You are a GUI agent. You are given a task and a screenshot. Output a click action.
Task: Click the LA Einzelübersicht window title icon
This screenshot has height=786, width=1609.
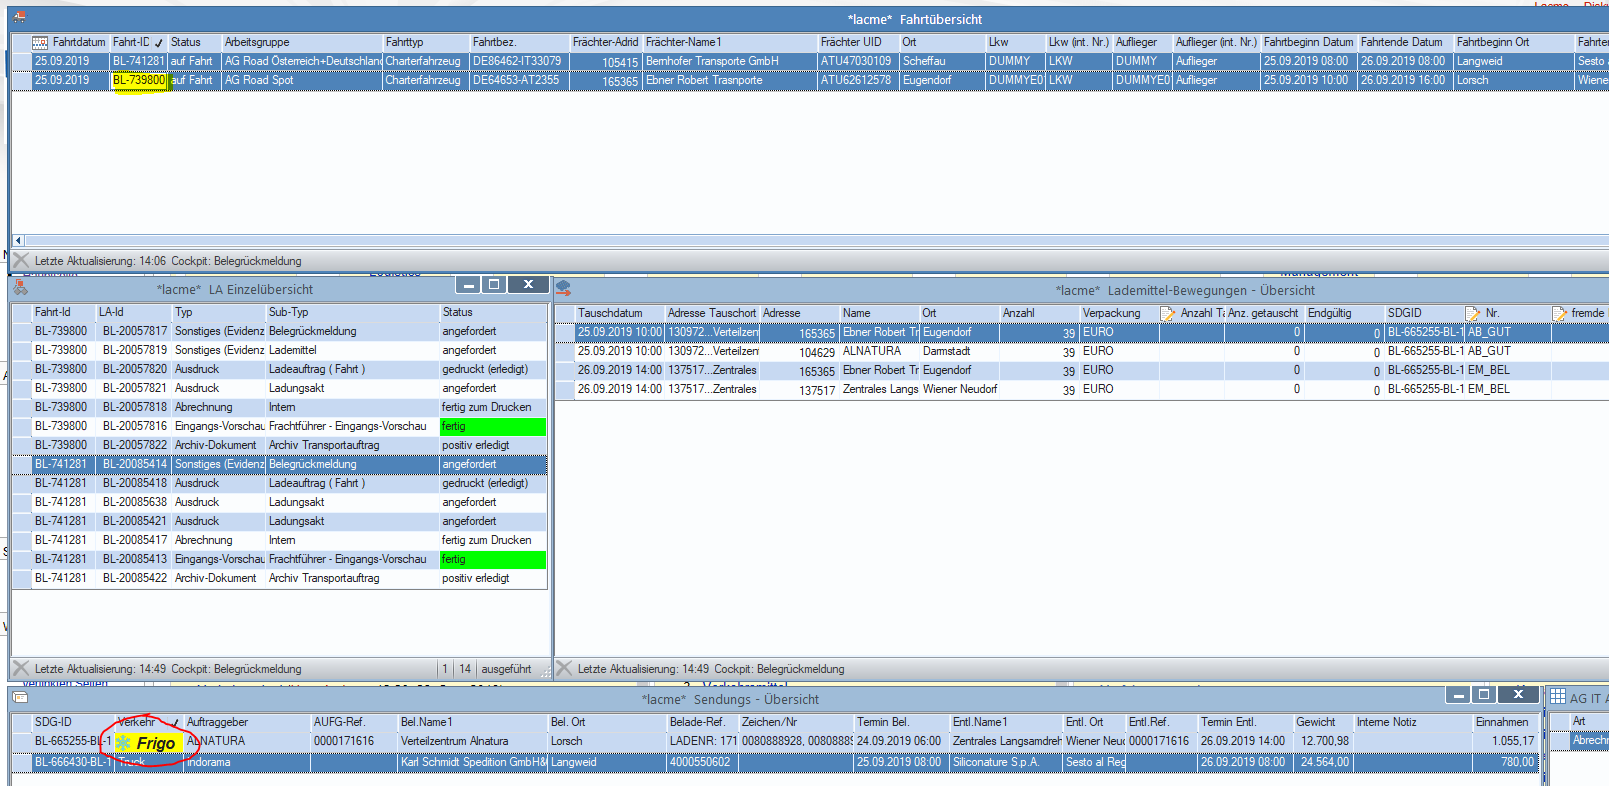pyautogui.click(x=20, y=289)
